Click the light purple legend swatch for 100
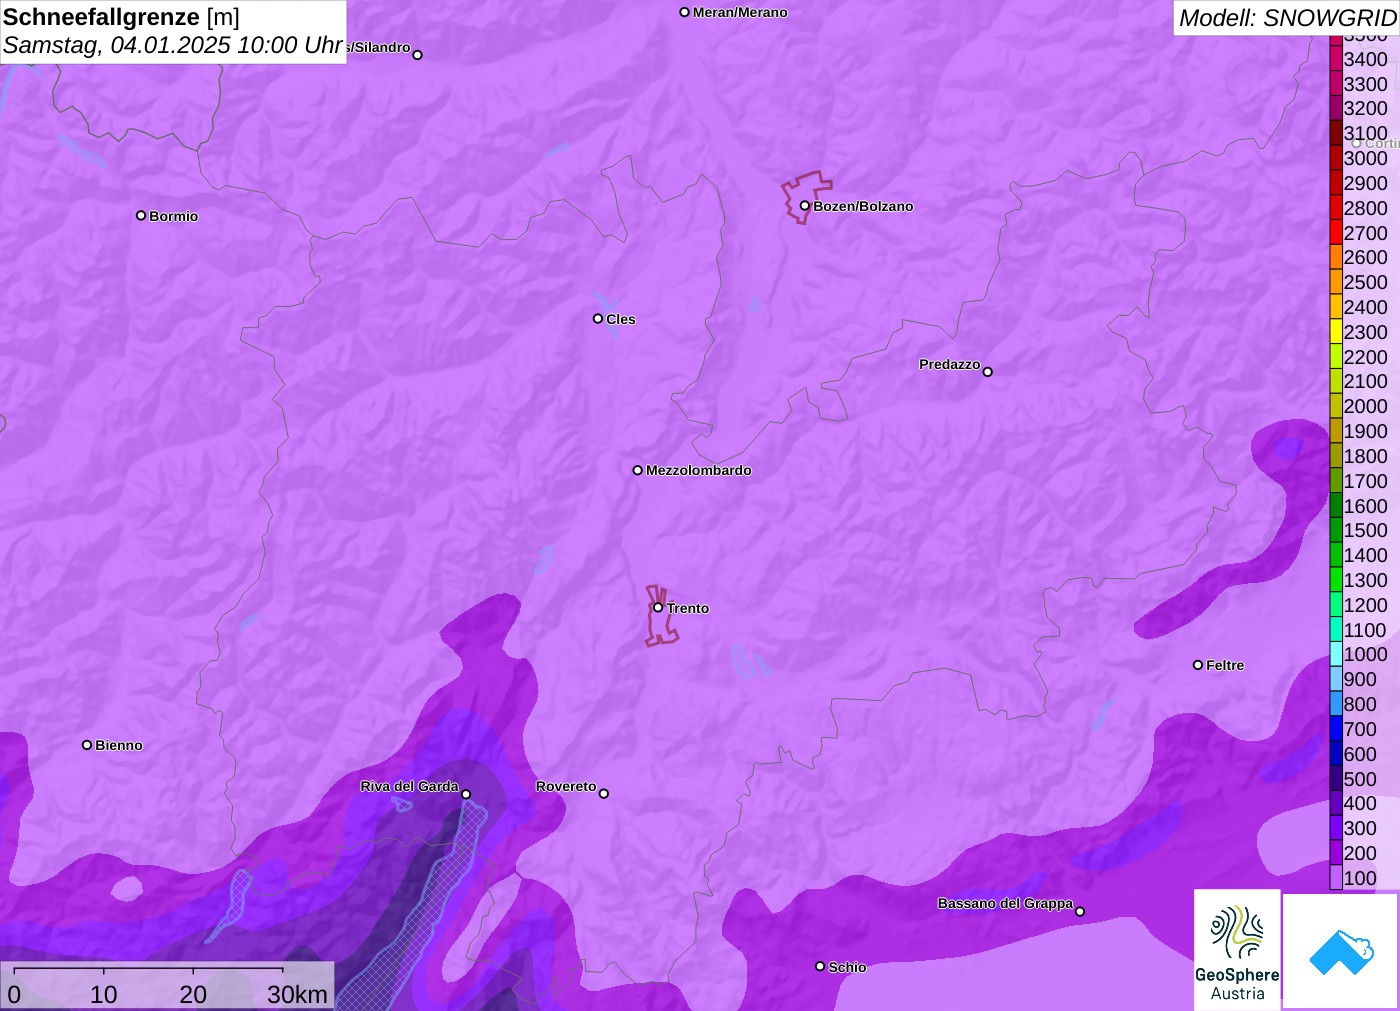The width and height of the screenshot is (1400, 1011). (1336, 878)
